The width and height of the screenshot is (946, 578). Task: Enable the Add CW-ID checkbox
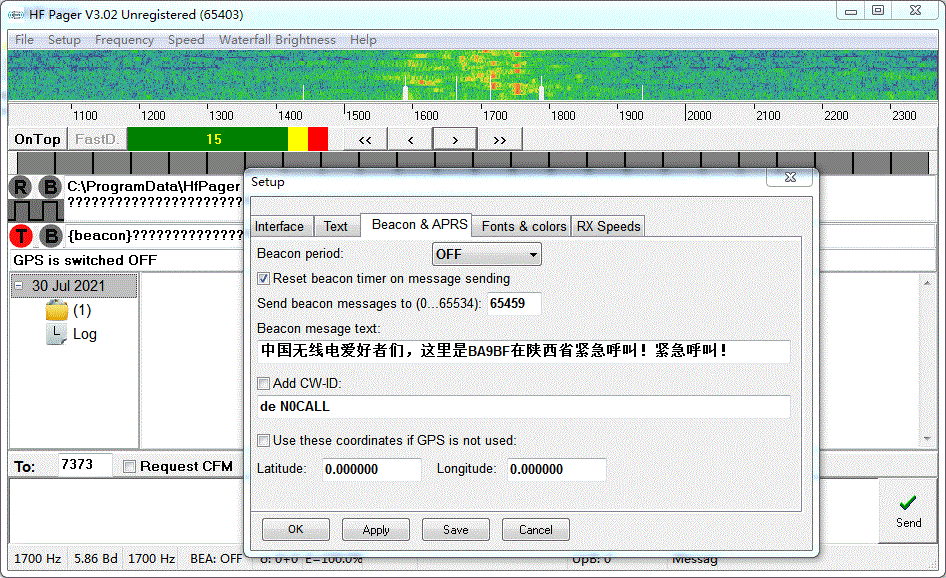click(263, 384)
